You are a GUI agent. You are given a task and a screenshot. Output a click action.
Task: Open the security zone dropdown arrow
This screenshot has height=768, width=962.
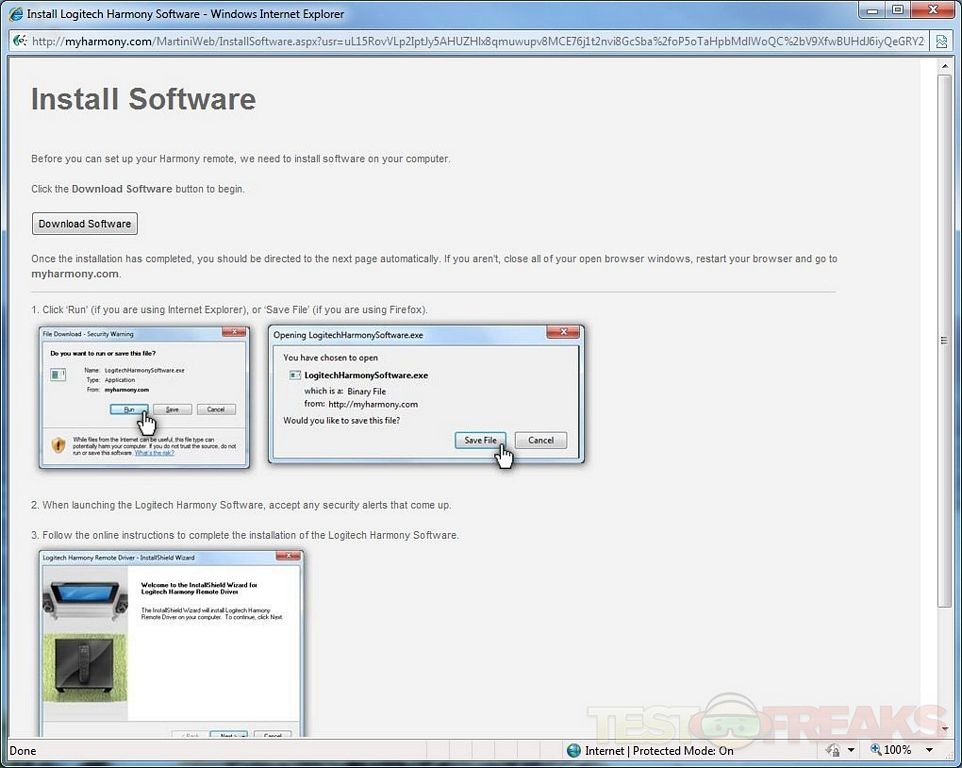pyautogui.click(x=851, y=750)
